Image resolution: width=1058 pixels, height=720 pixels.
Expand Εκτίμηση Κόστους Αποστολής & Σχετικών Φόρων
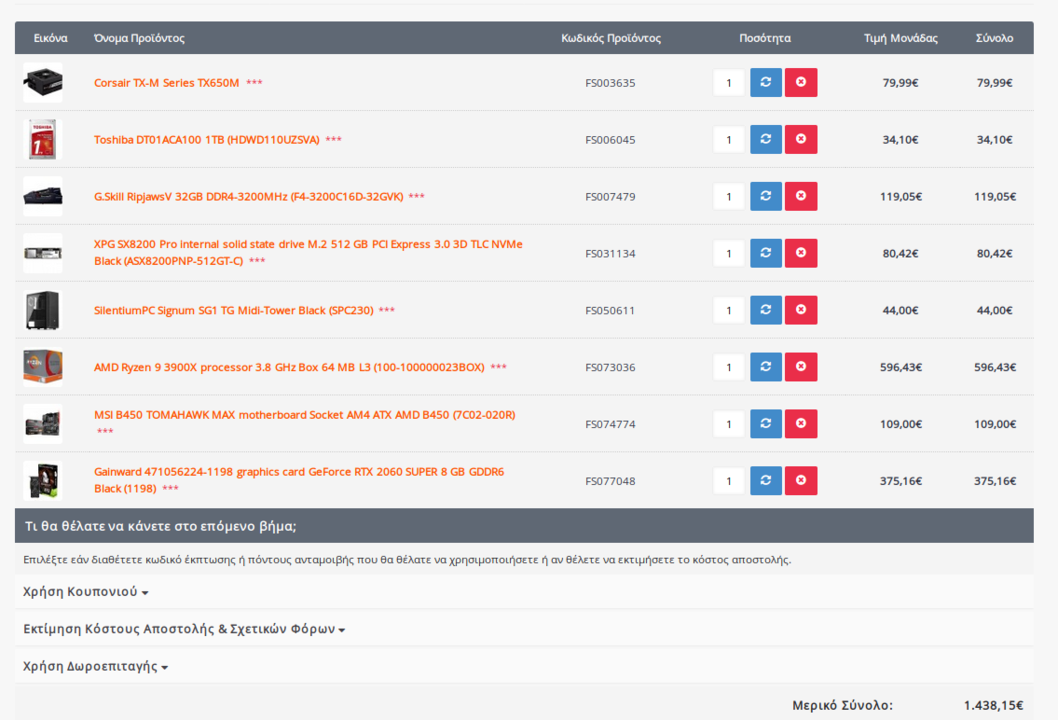[x=184, y=629]
